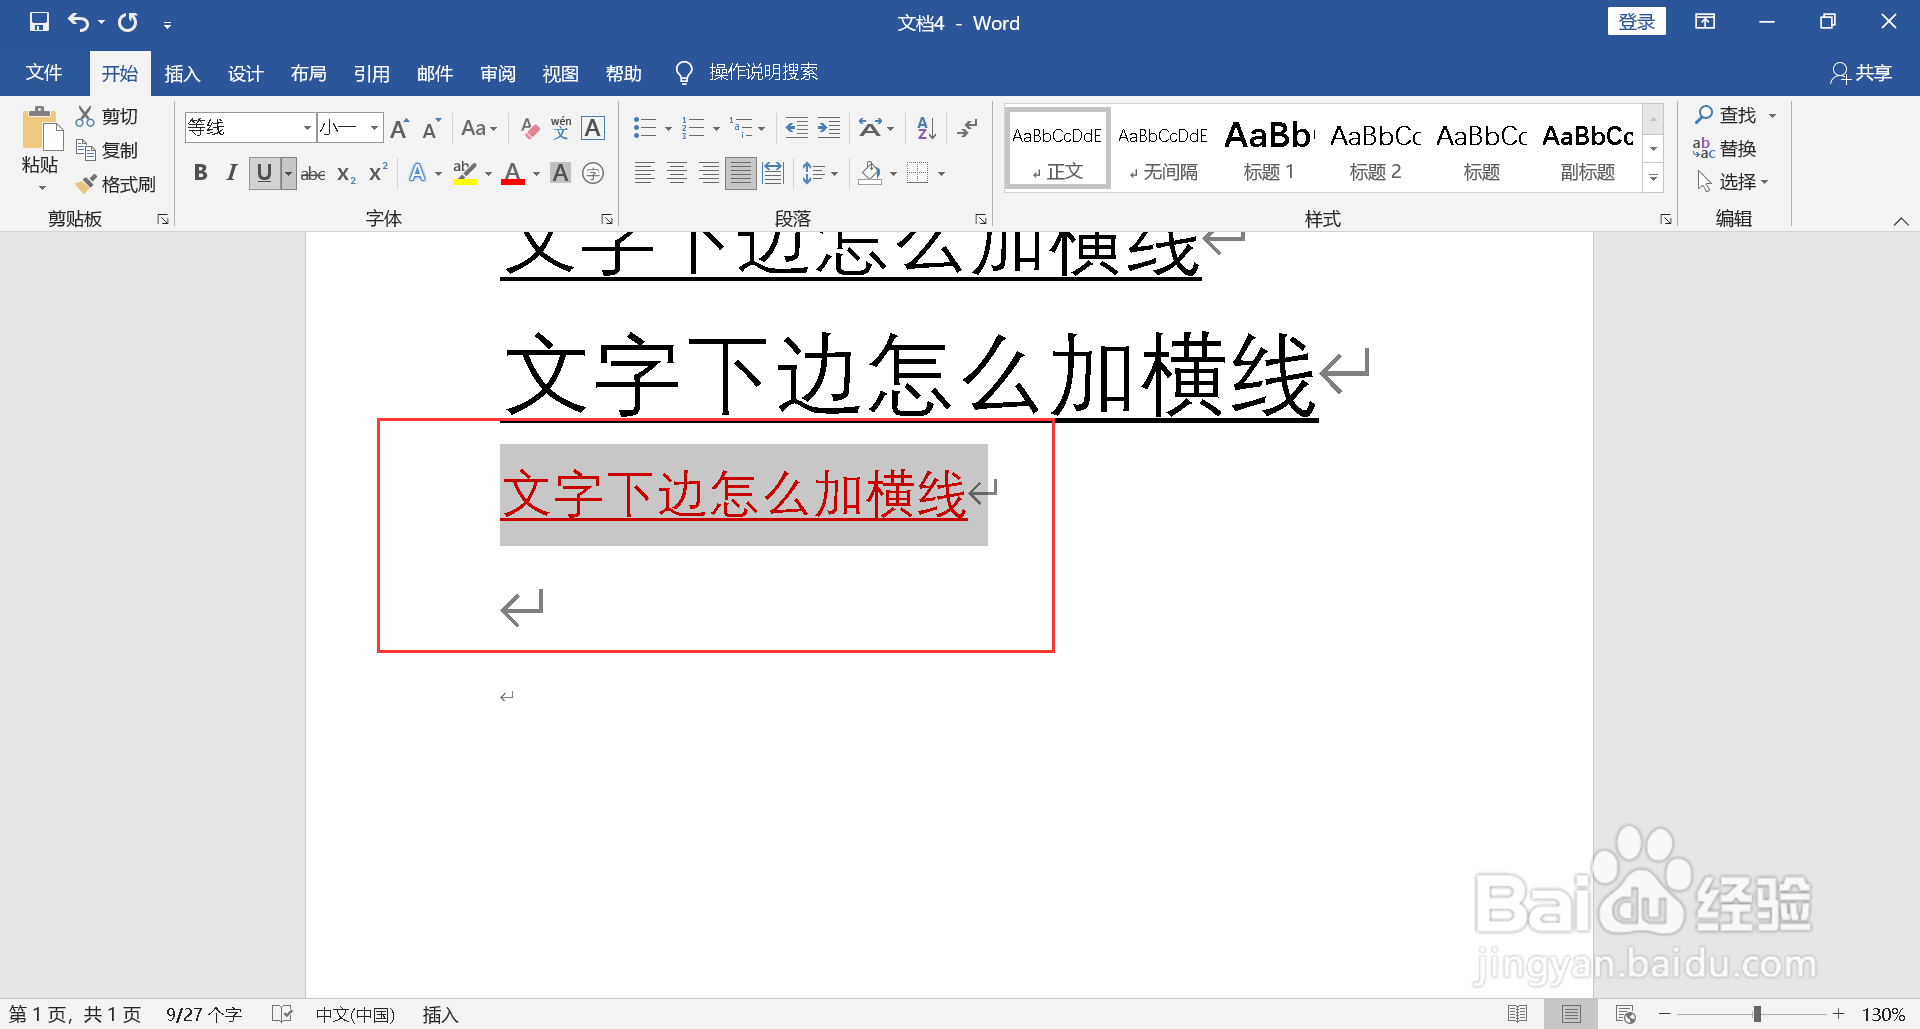Open the font size 小一 dropdown
Screen dimensions: 1920x1029
374,128
